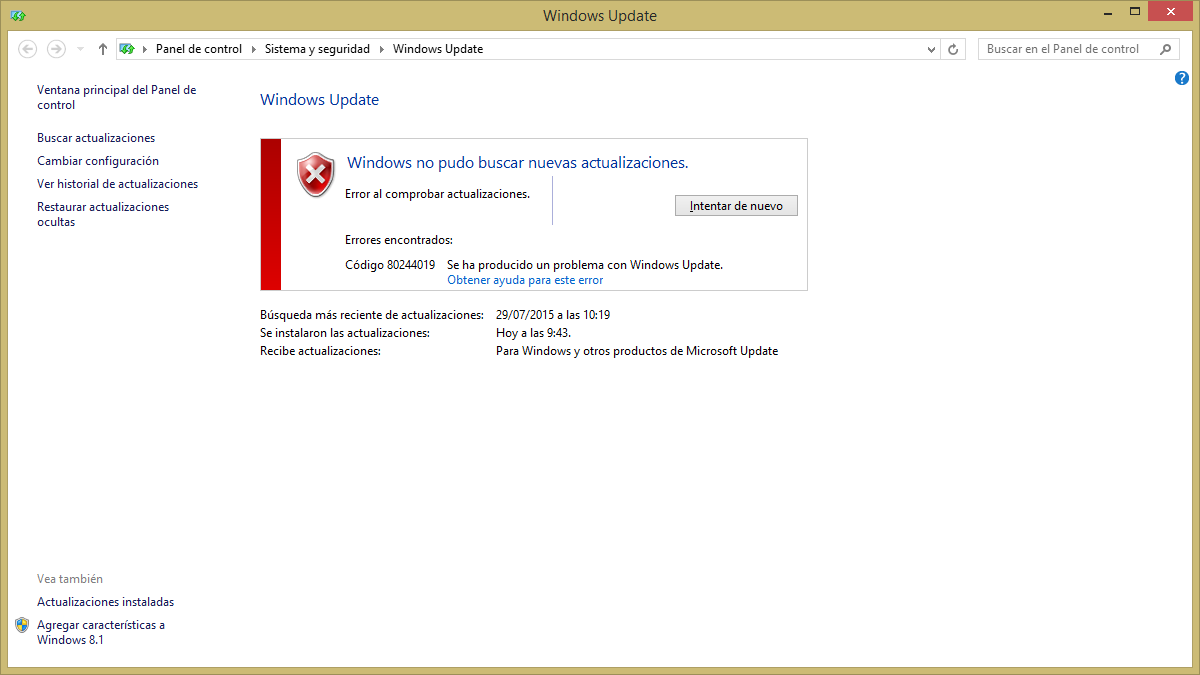1200x675 pixels.
Task: Click the Windows Update page heading
Action: (x=319, y=100)
